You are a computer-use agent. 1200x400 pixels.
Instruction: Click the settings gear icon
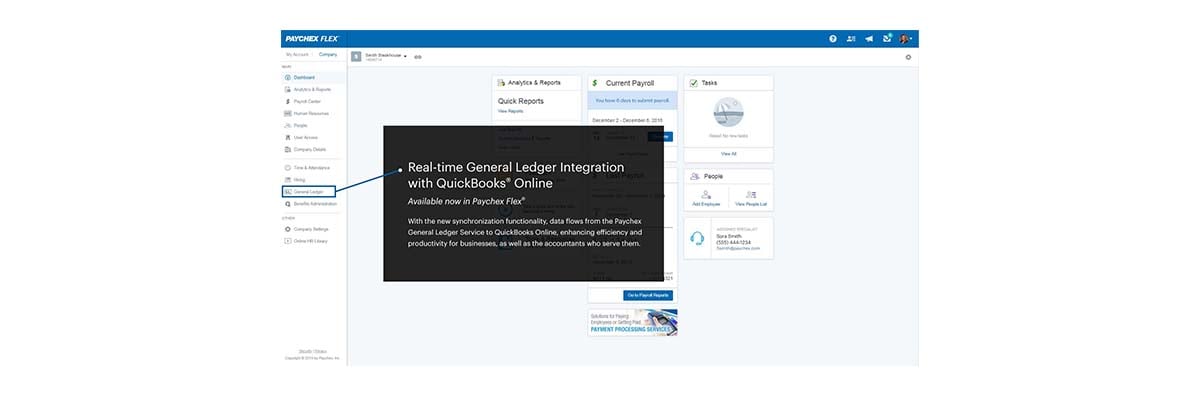point(908,57)
